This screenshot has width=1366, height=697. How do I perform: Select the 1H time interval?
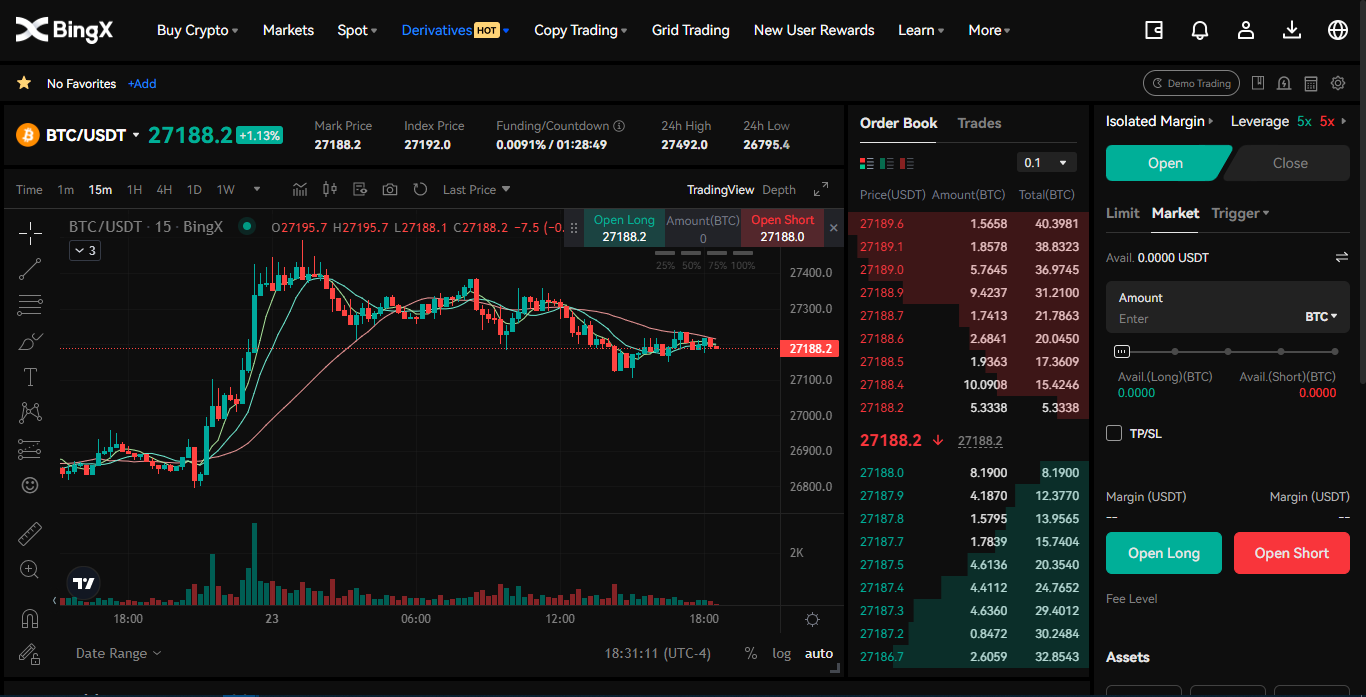[x=134, y=189]
